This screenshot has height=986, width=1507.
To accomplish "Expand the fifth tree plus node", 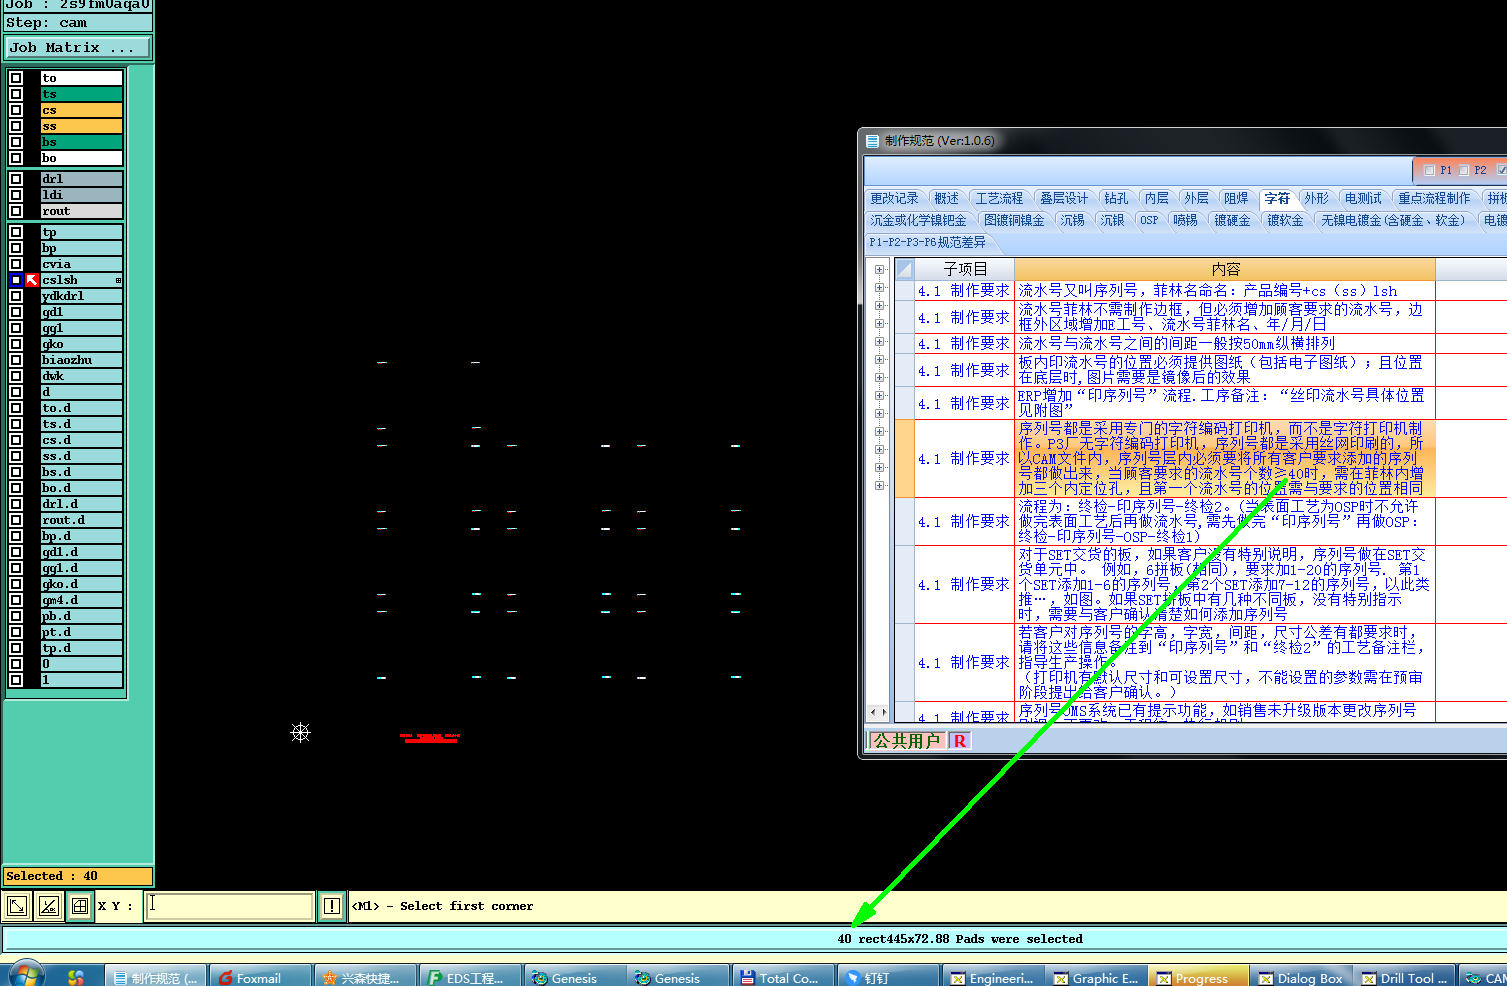I will [879, 341].
